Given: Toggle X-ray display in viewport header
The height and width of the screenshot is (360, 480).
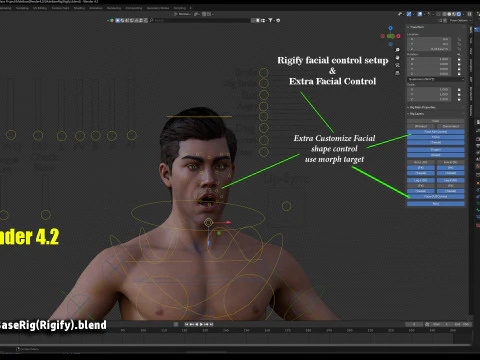Looking at the screenshot, I should pos(438,14).
